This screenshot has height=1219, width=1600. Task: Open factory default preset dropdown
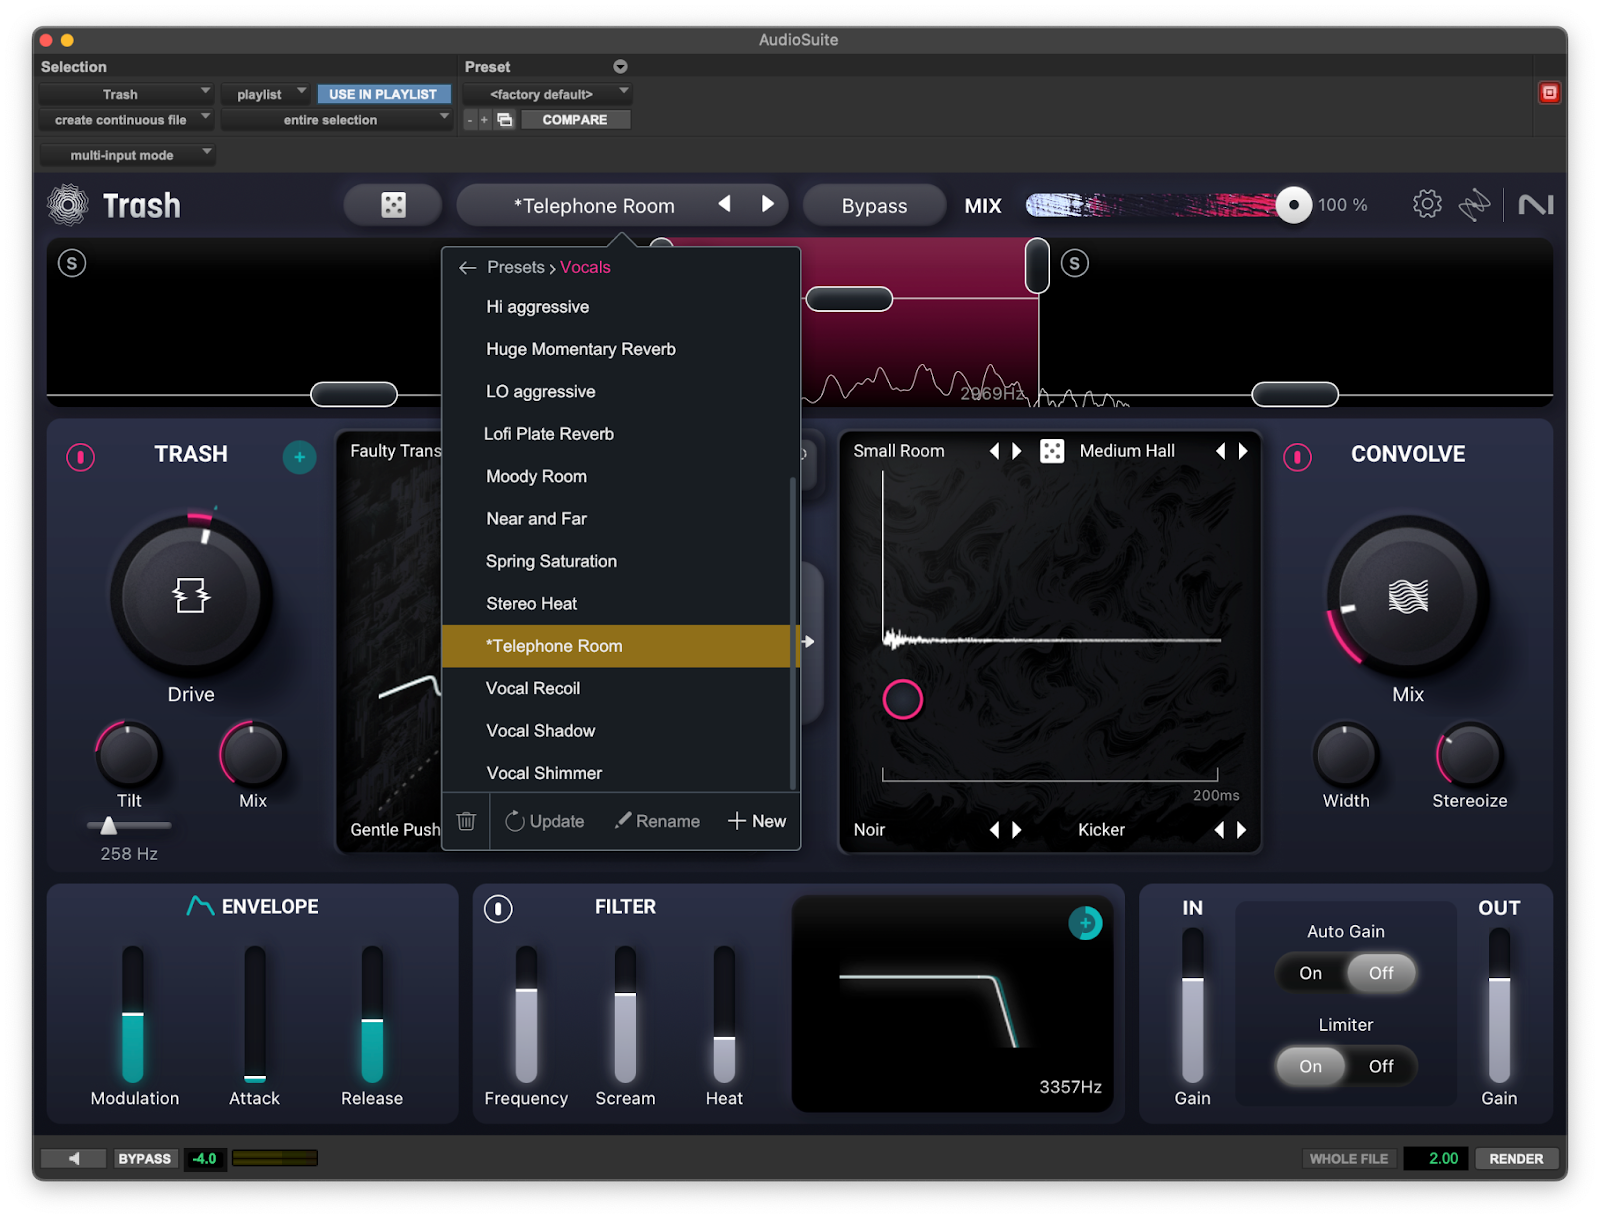click(x=547, y=94)
